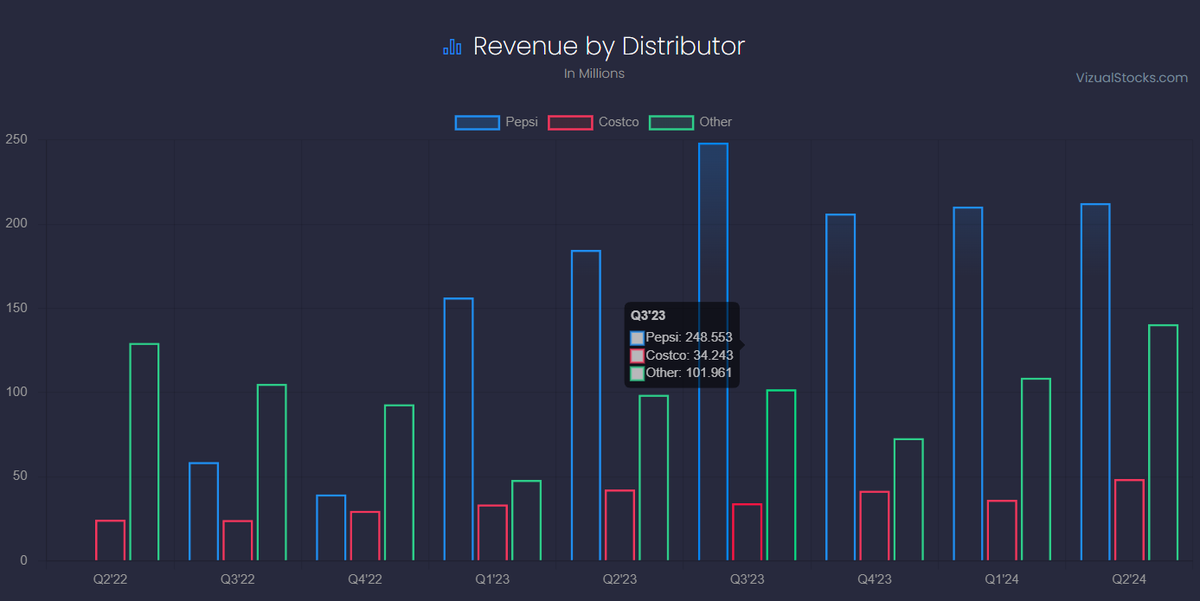Select the Other bar for Q1'24
1200x601 pixels.
1035,470
